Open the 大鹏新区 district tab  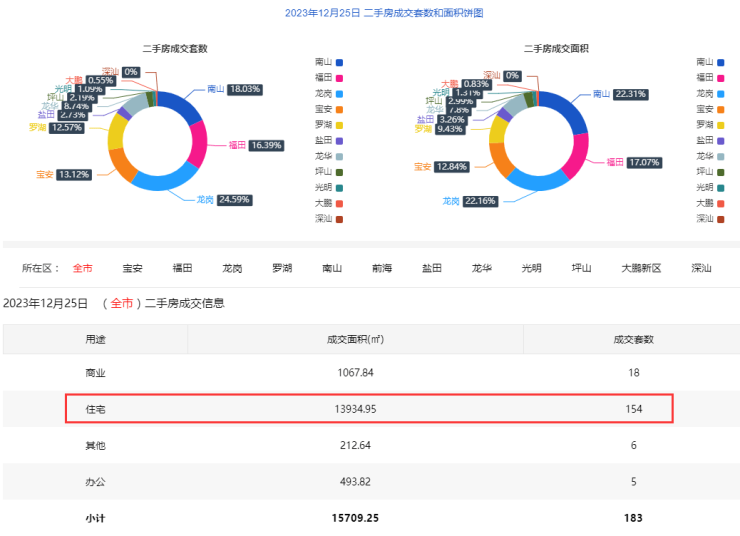pyautogui.click(x=641, y=268)
